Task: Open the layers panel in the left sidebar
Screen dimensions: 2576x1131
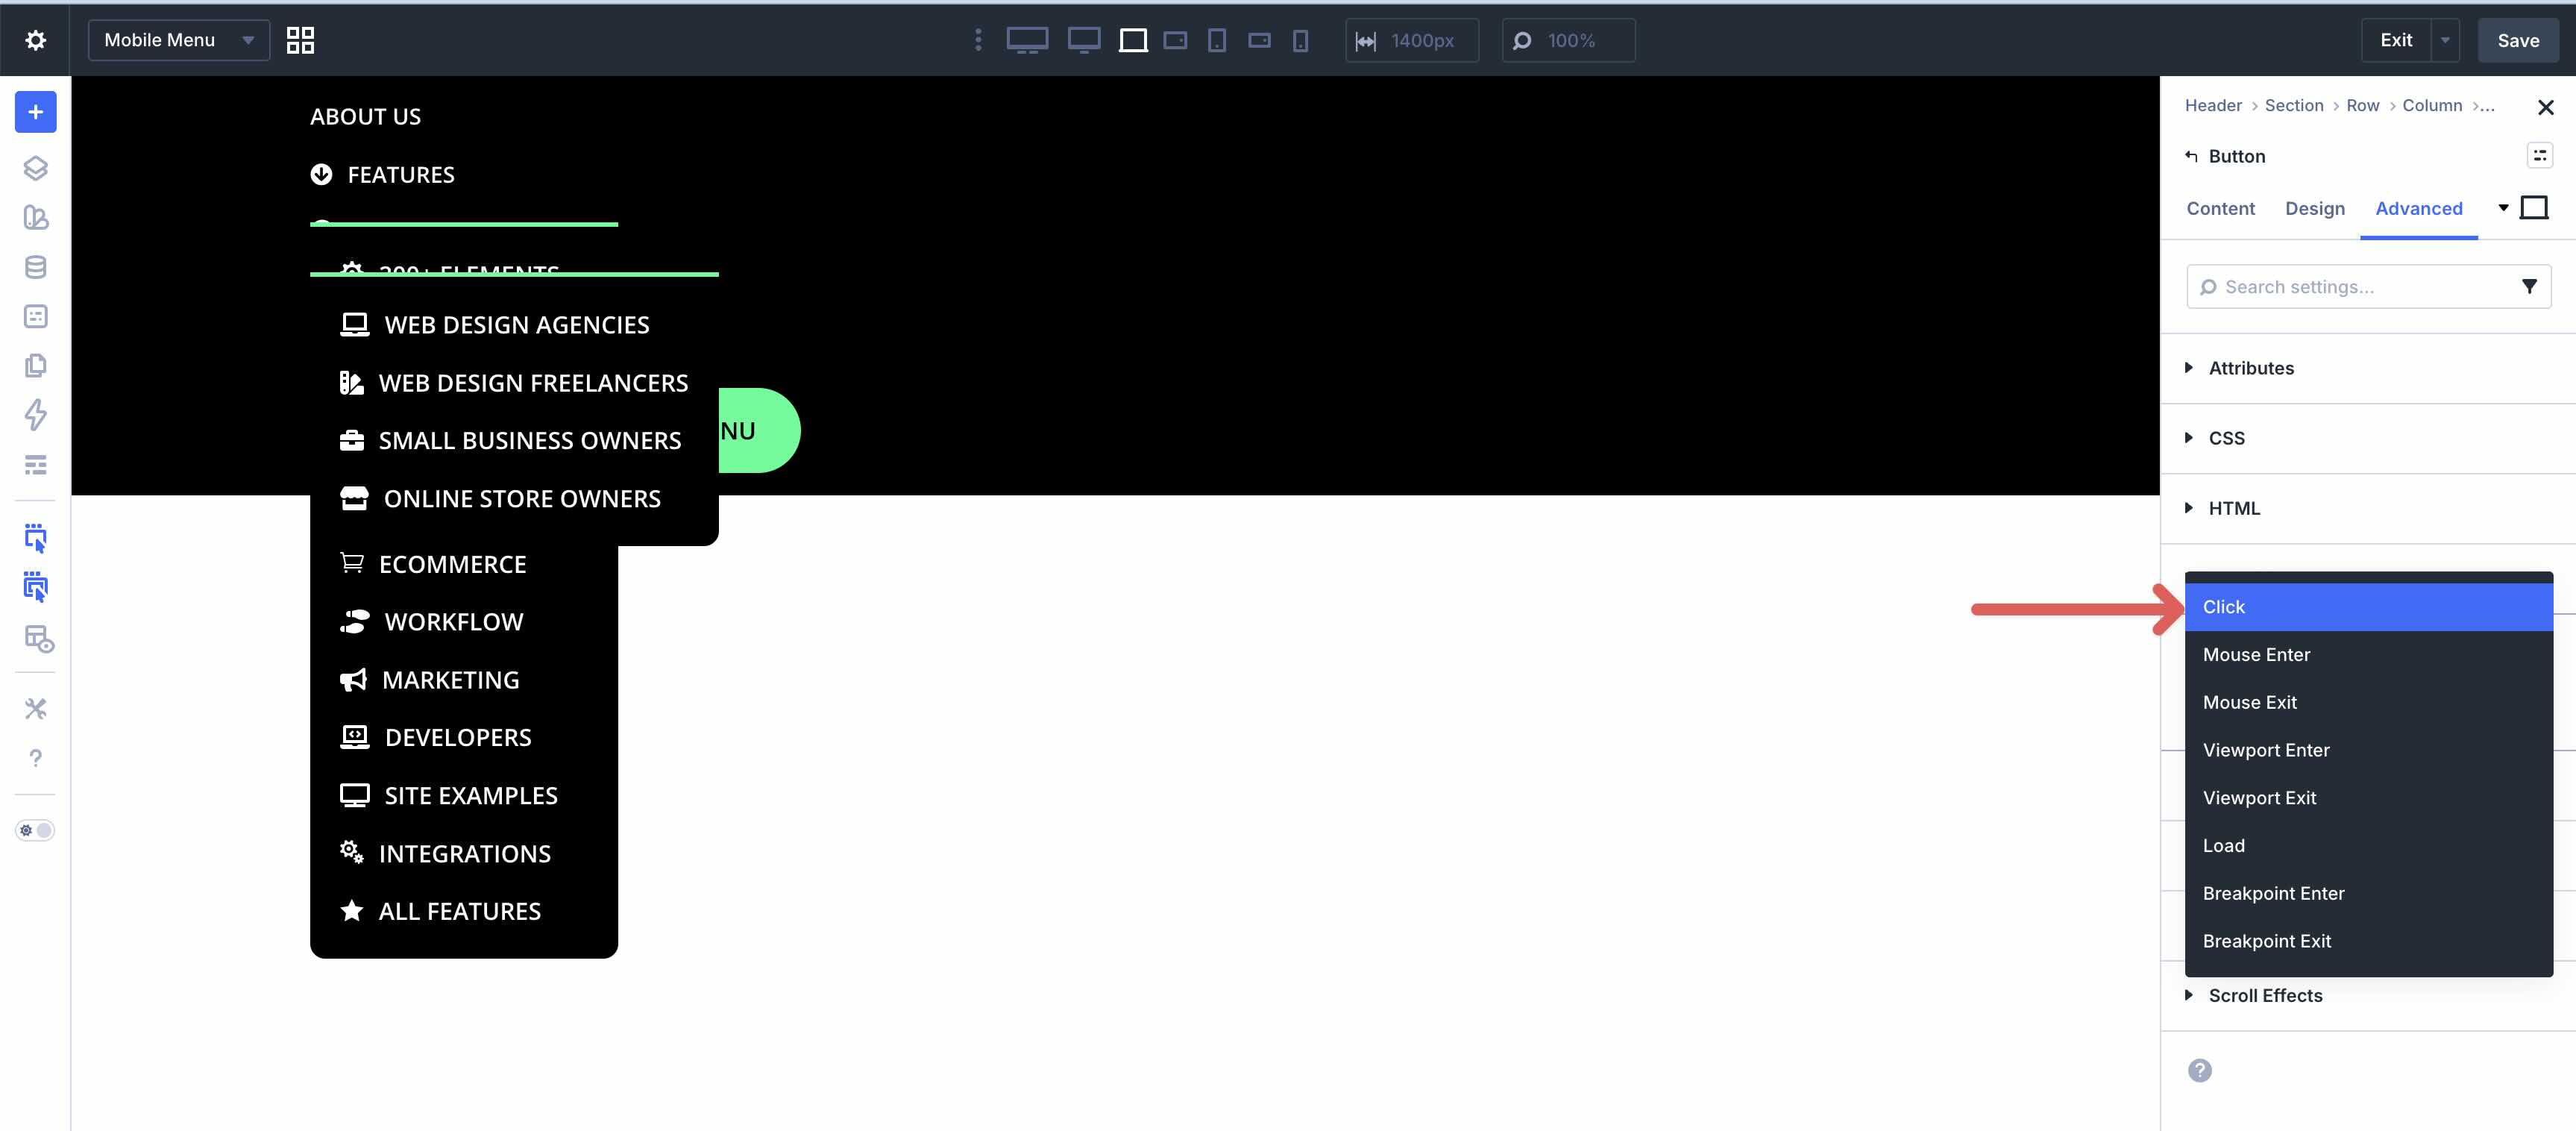Action: 35,168
